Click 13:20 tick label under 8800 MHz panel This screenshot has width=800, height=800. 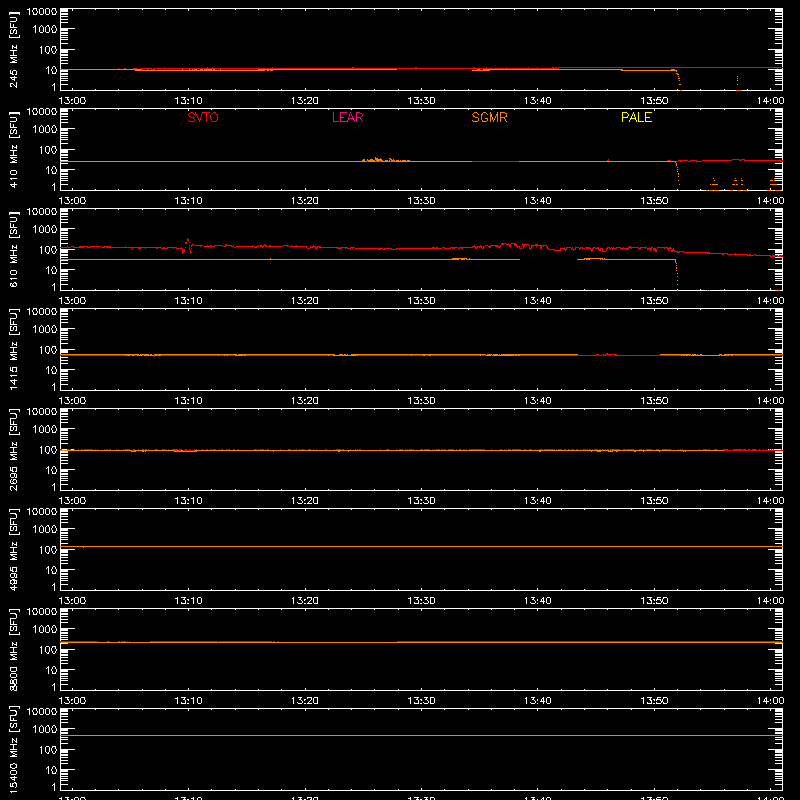(305, 701)
